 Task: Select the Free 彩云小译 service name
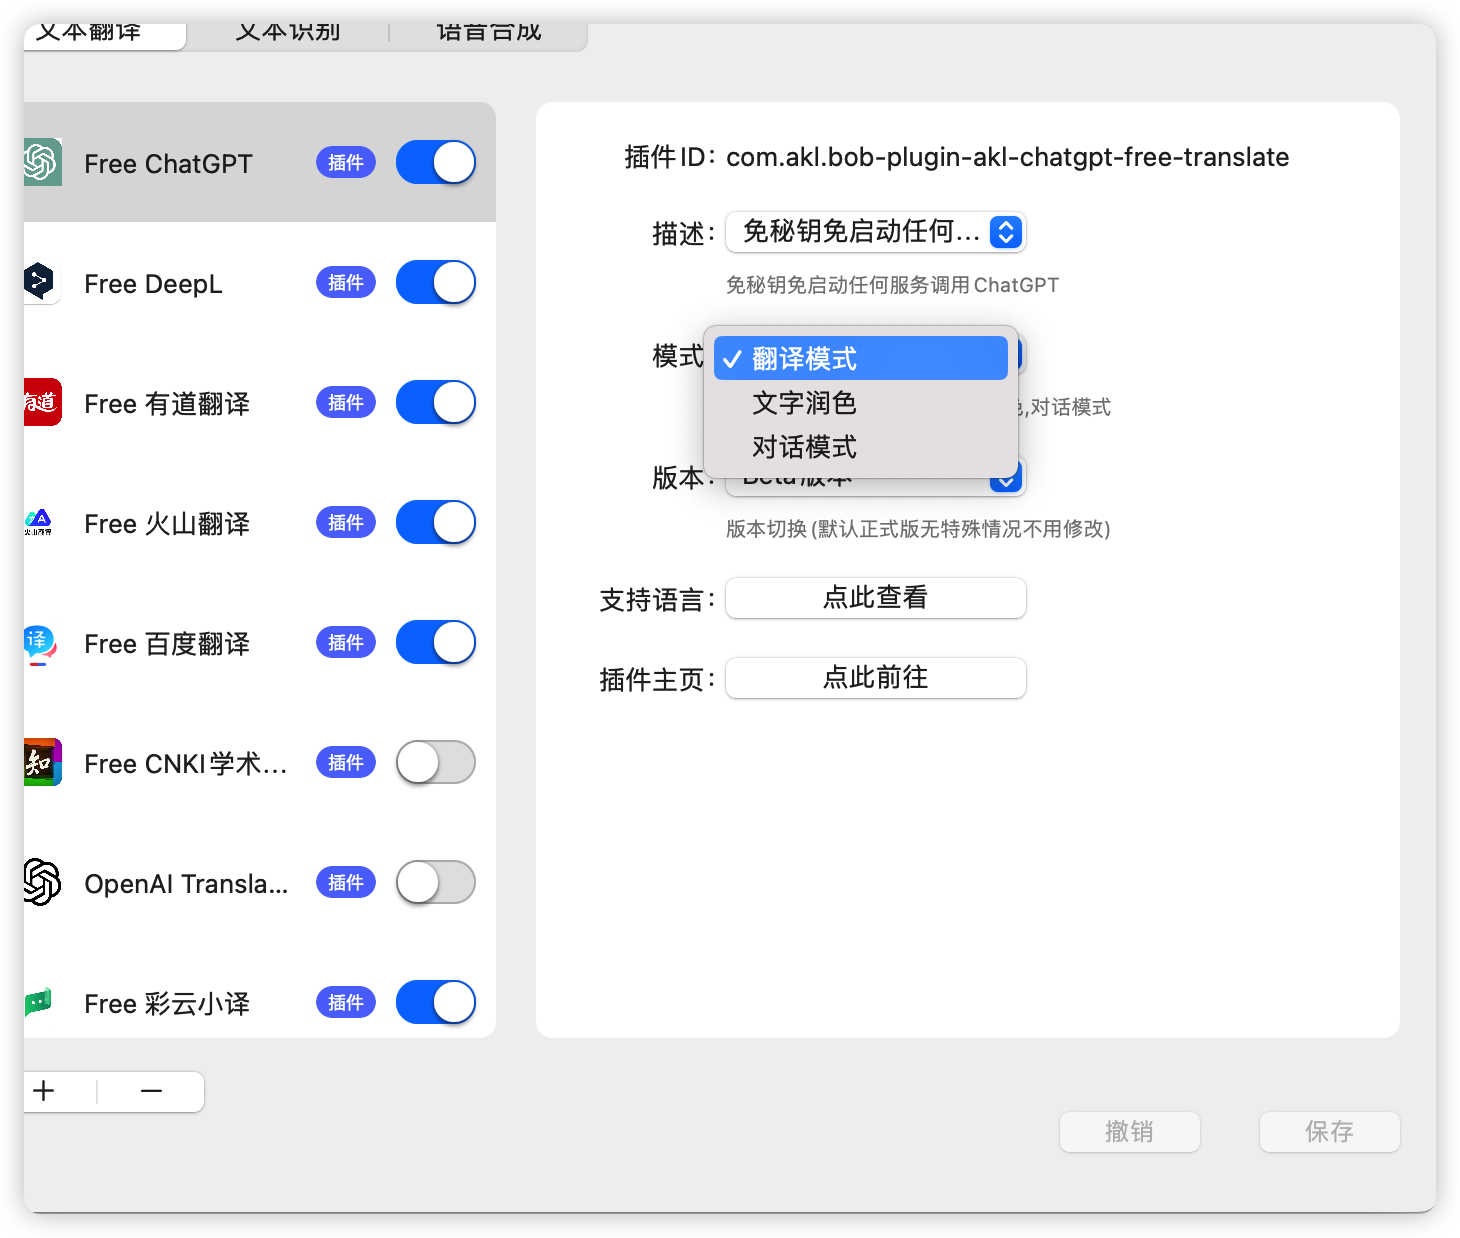167,1004
